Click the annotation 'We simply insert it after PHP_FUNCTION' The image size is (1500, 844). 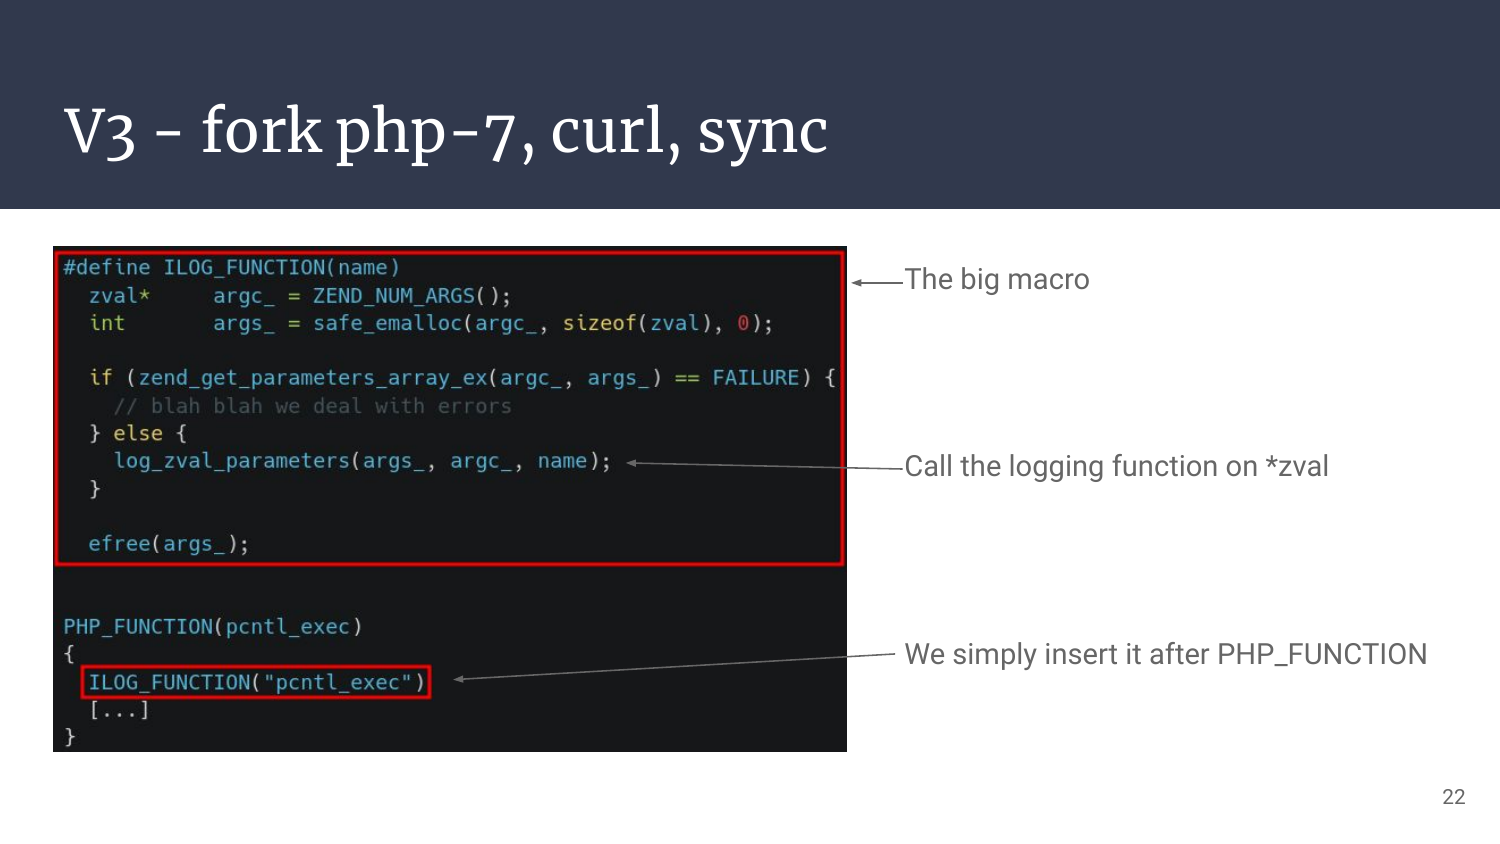pos(1166,654)
